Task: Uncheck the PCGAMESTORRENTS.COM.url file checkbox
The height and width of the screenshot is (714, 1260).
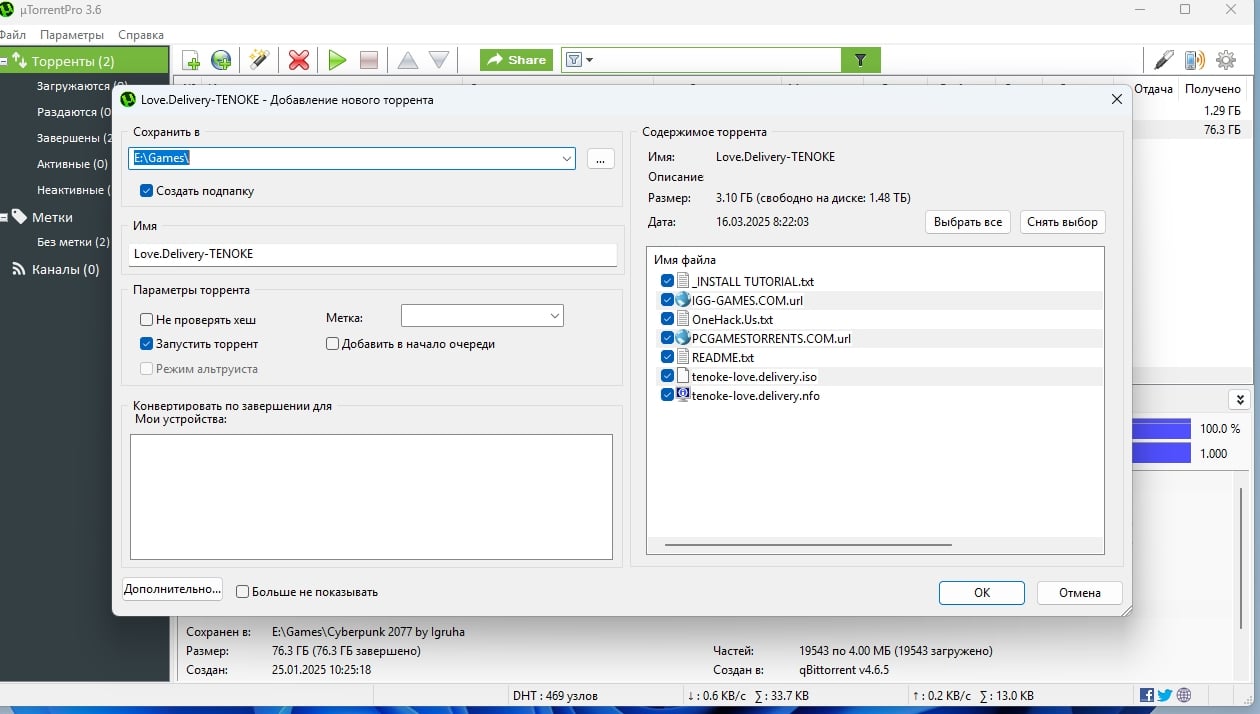Action: [667, 338]
